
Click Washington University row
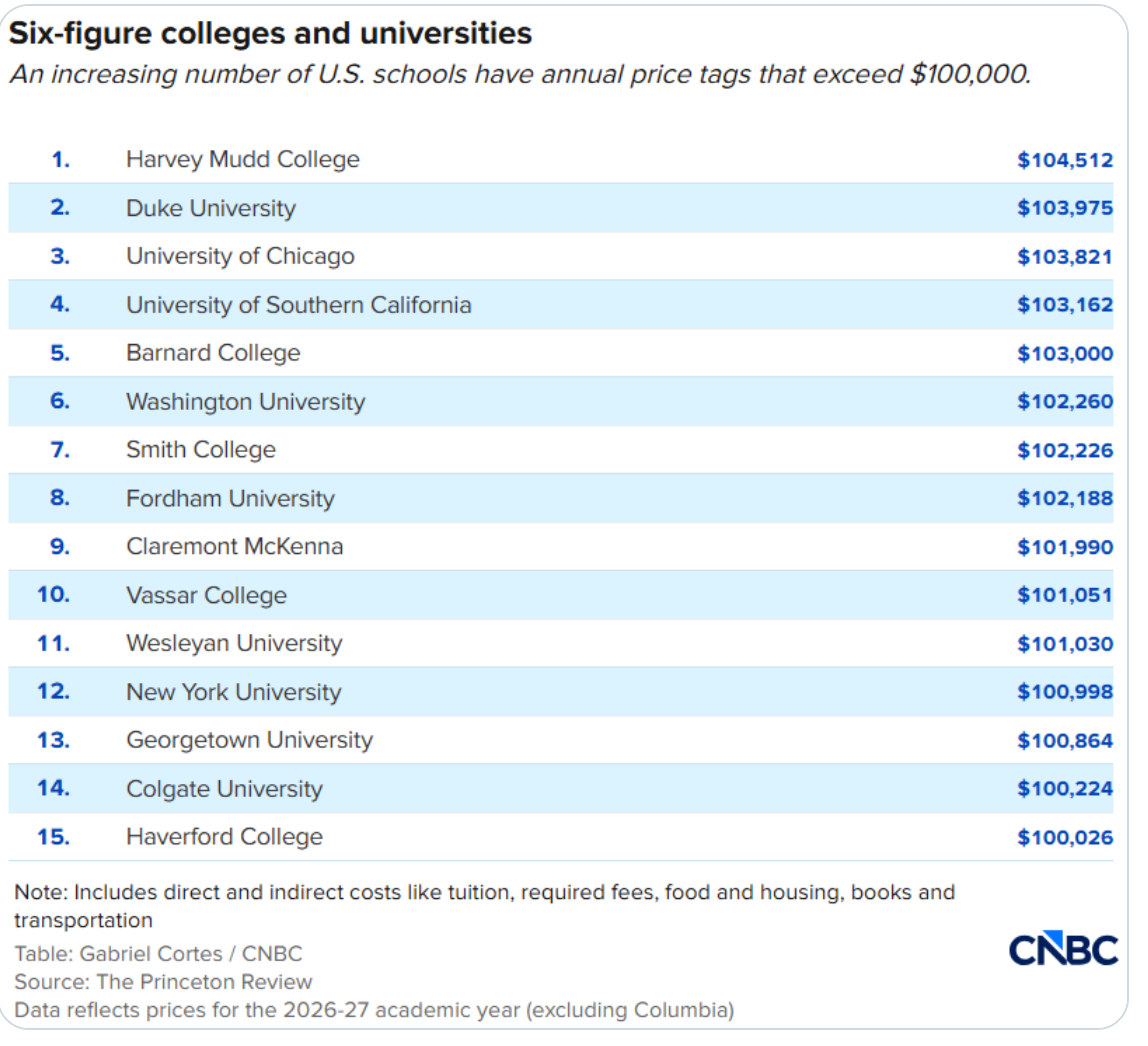[x=561, y=401]
